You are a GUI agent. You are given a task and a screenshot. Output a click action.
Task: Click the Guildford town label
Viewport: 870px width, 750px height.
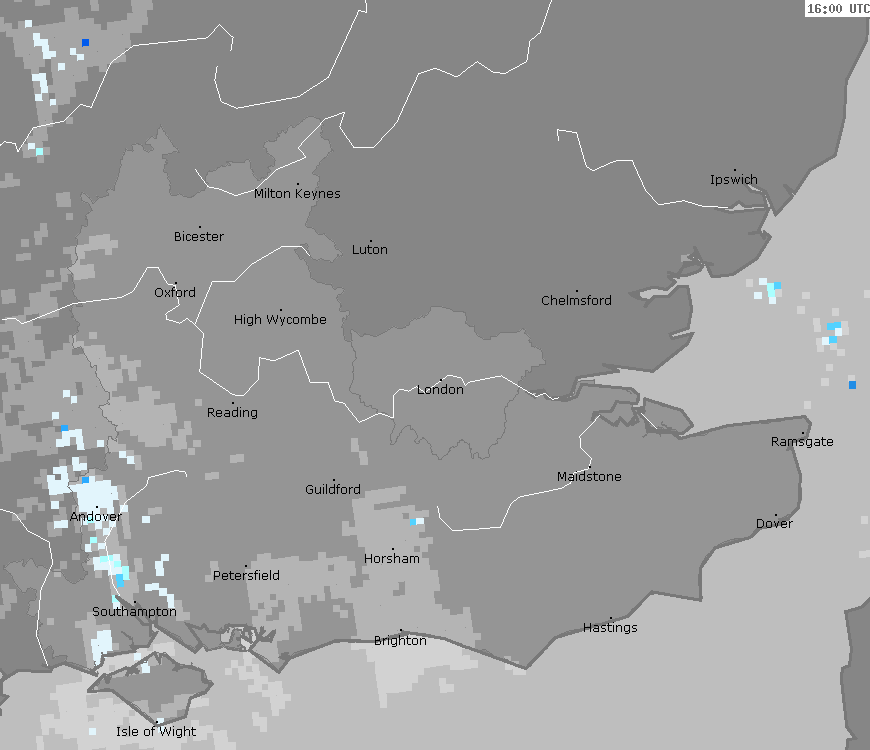(333, 489)
